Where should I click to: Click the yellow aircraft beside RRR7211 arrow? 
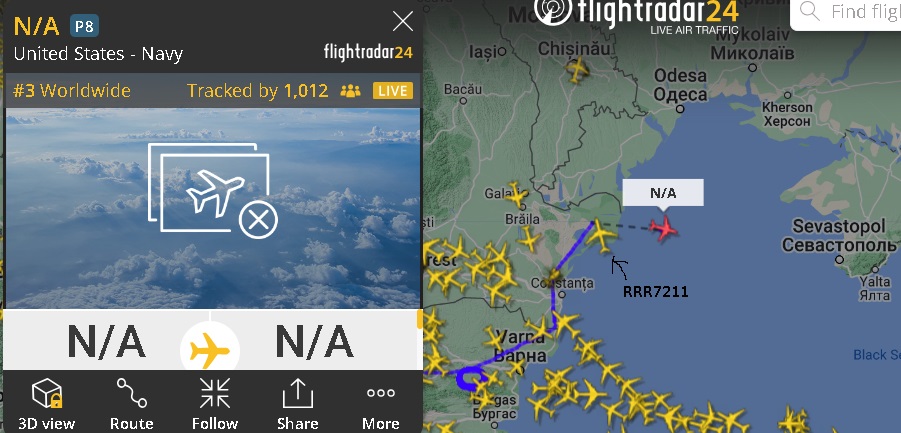[x=602, y=235]
